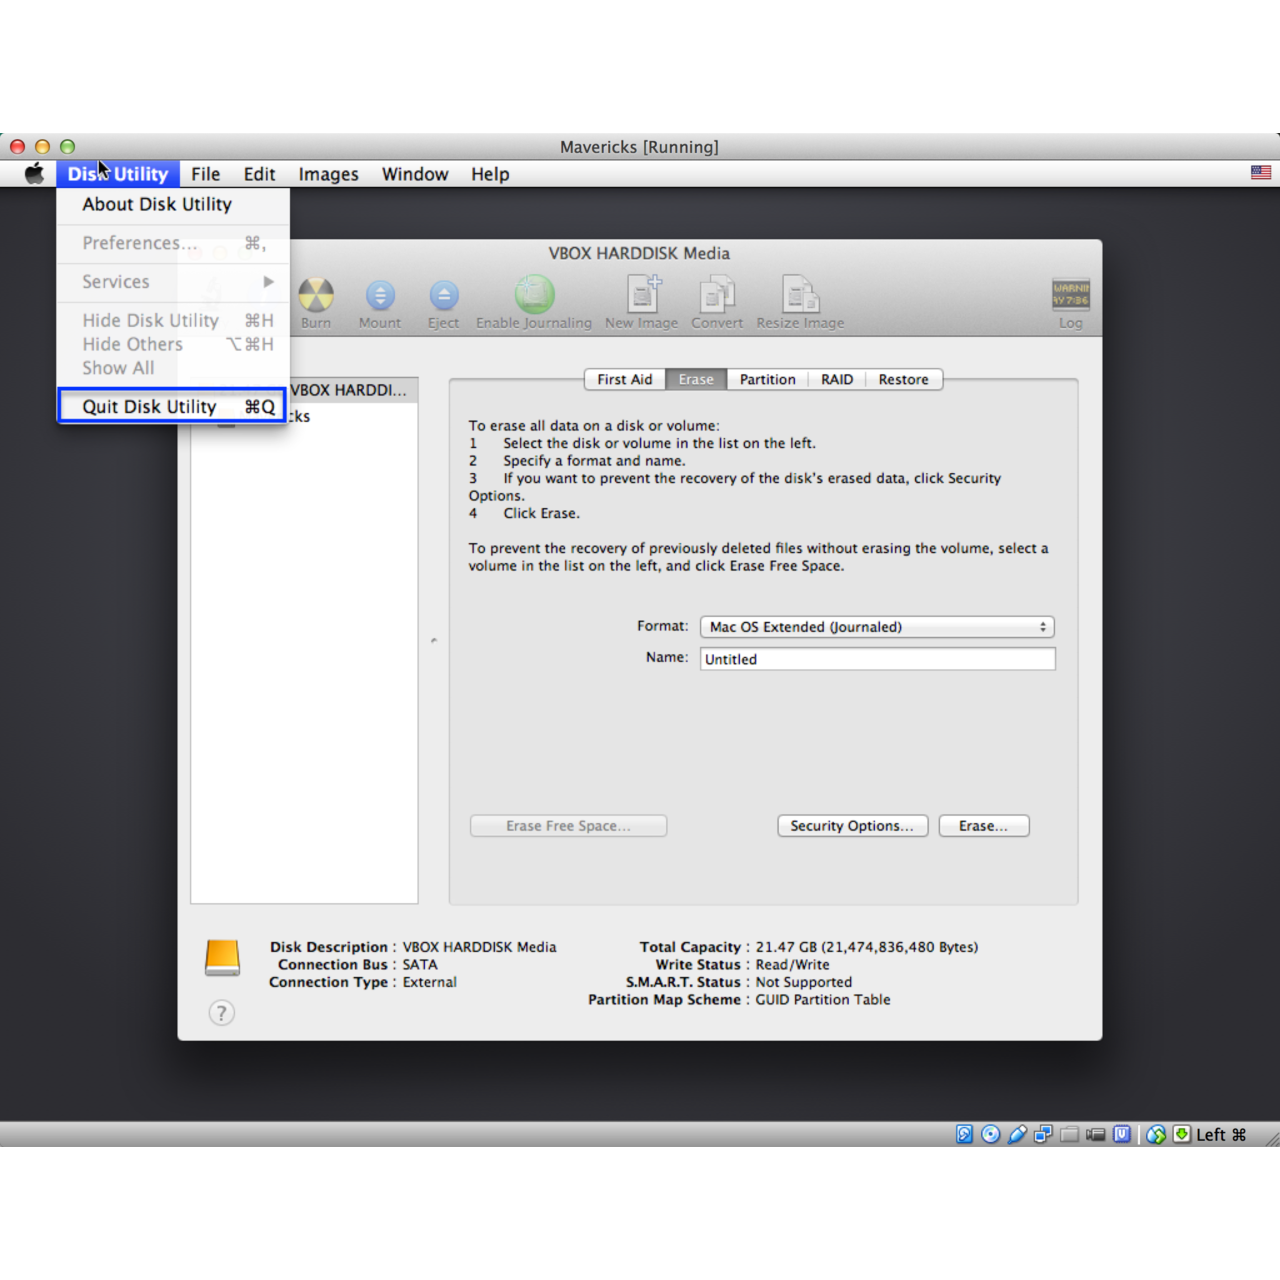Click the Burn toolbar icon
This screenshot has height=1280, width=1280.
(x=316, y=297)
